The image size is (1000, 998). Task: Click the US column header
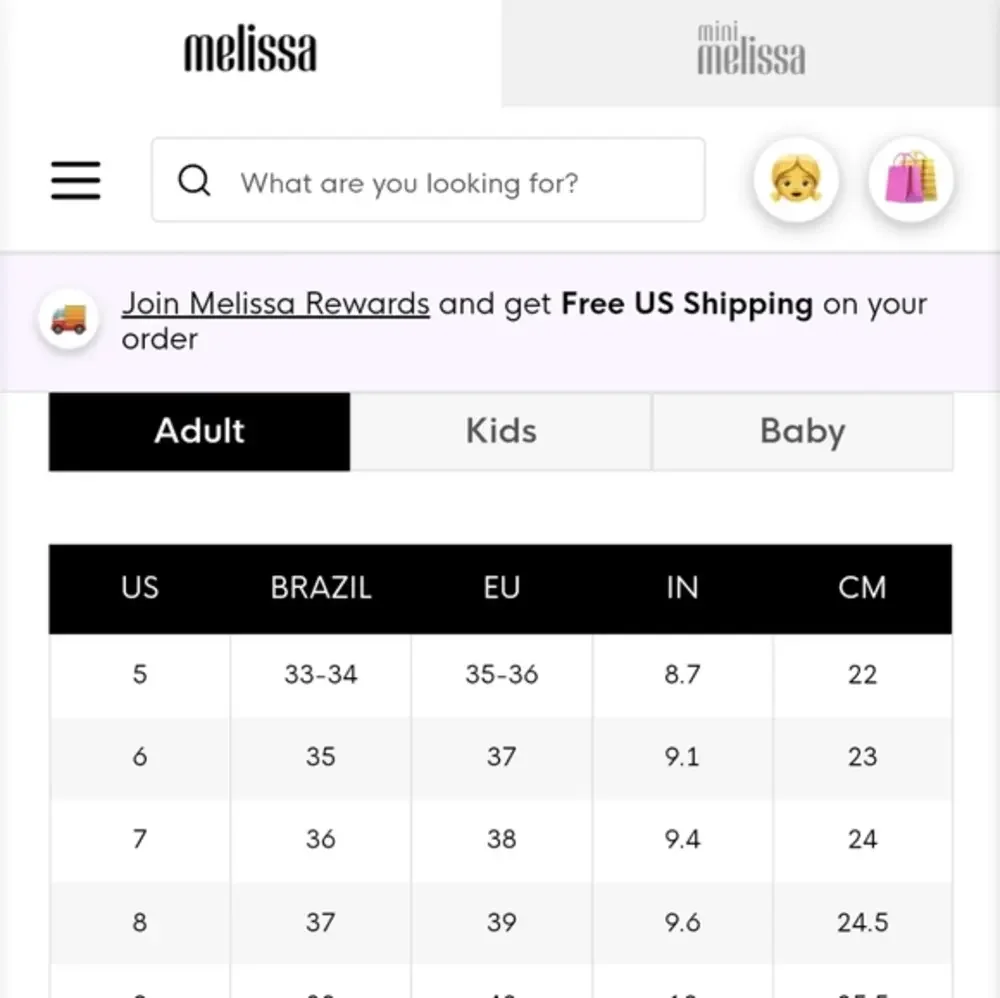pos(140,588)
